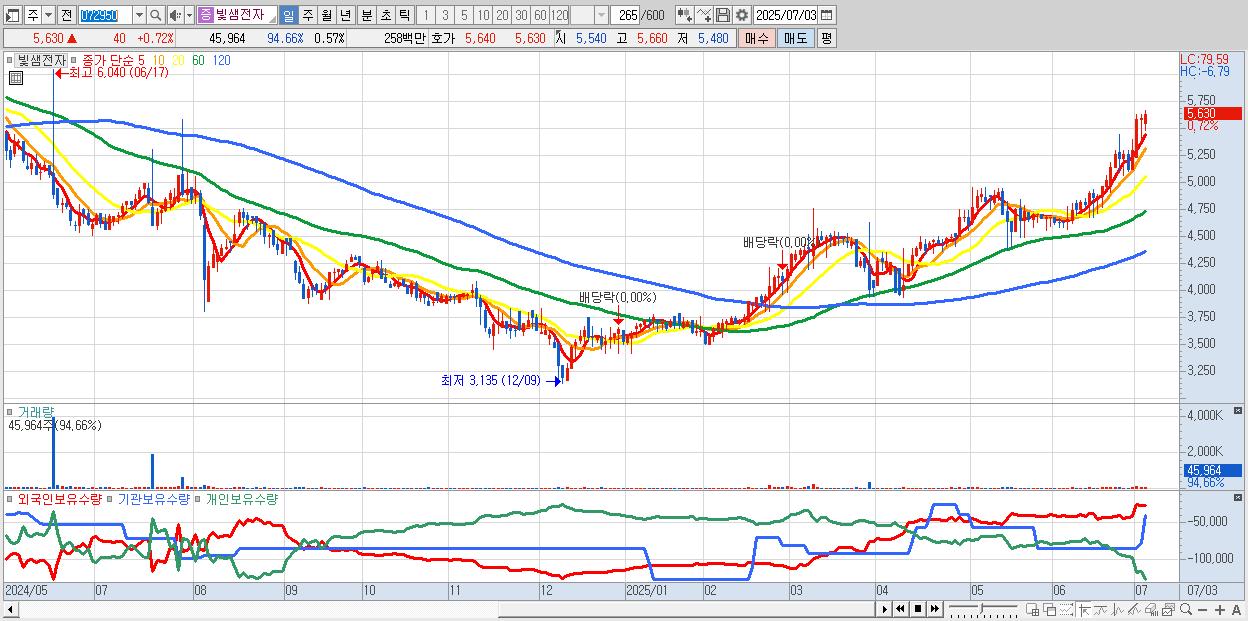Zoom out chart with minus icon
This screenshot has height=621, width=1248.
pos(1202,609)
